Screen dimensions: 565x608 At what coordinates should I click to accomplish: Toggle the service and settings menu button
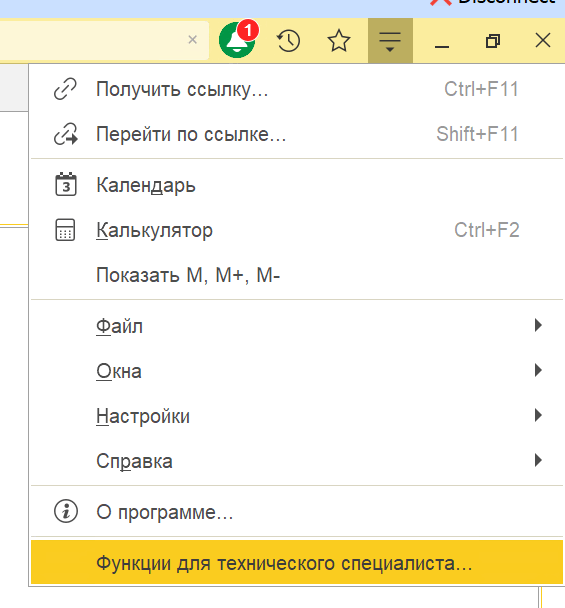click(x=390, y=40)
